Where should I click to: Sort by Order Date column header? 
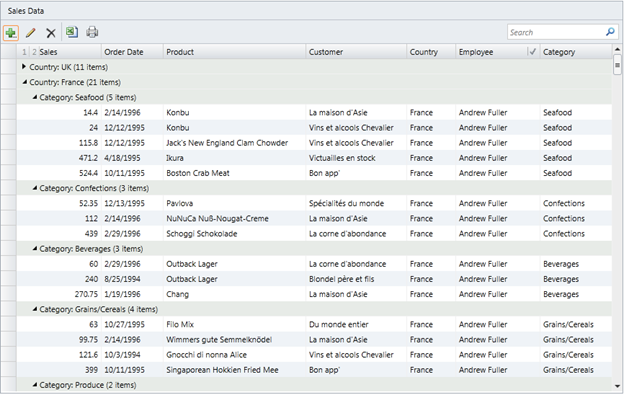click(x=132, y=52)
